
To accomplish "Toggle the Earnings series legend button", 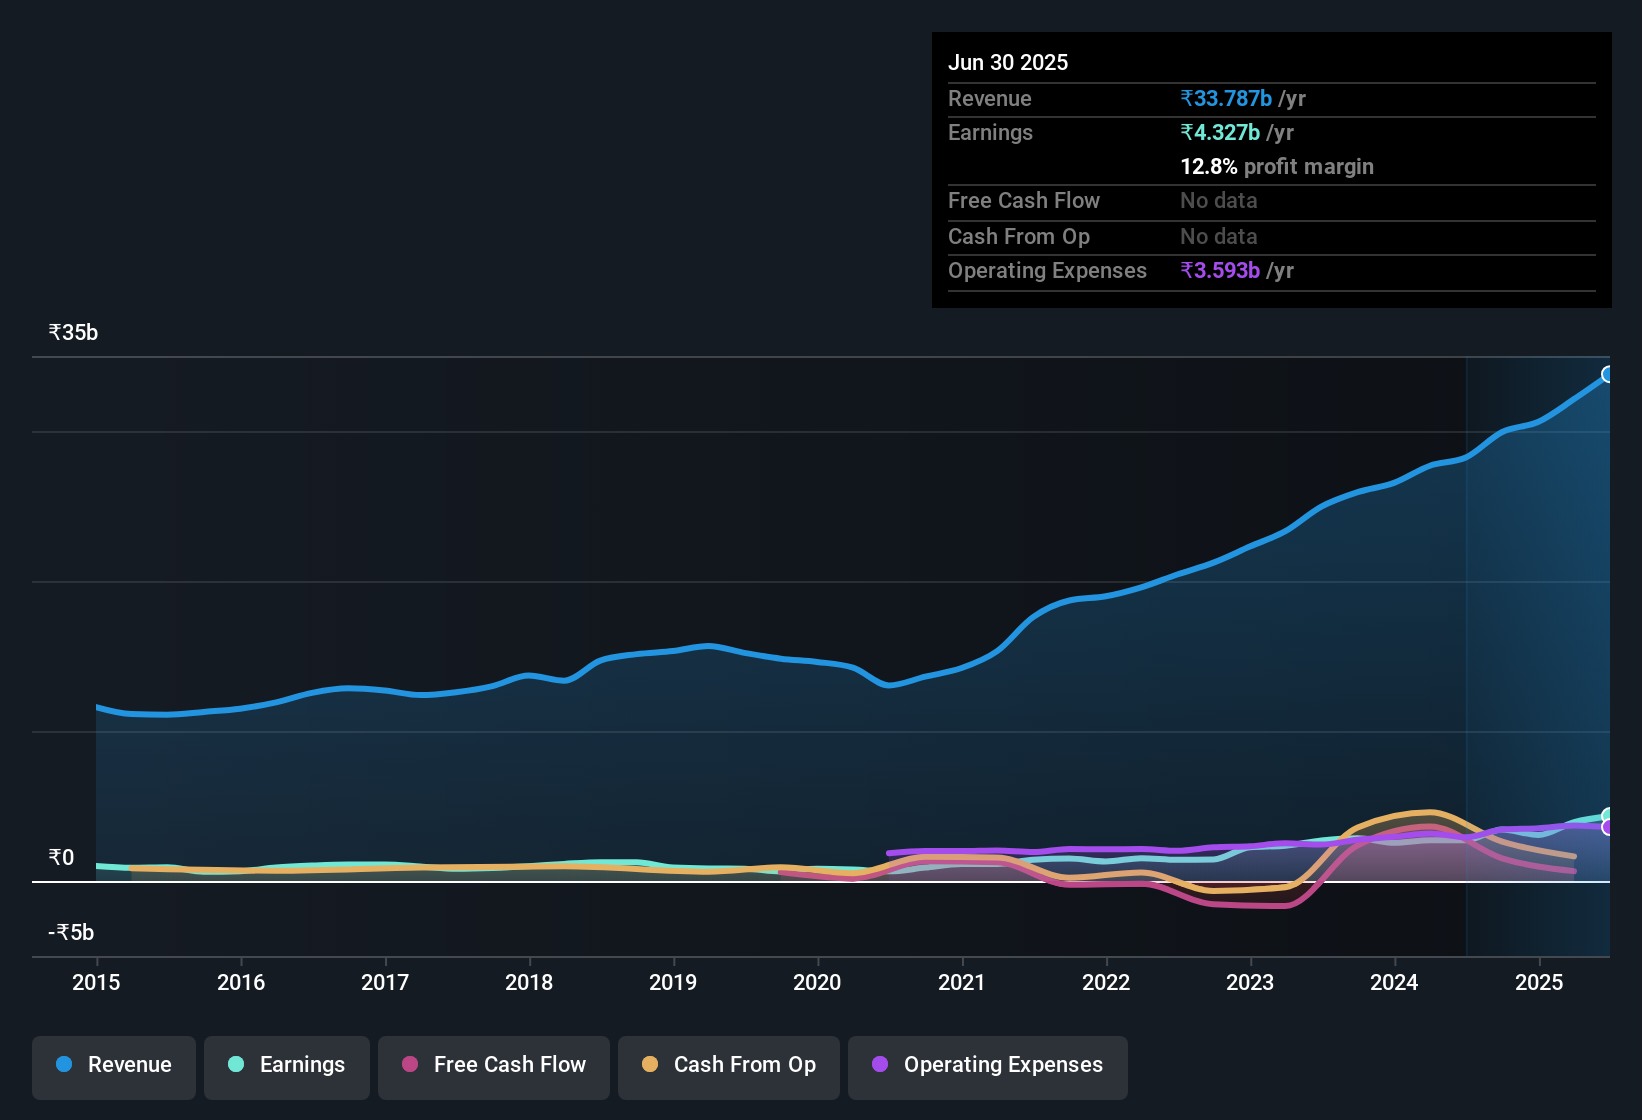I will pyautogui.click(x=287, y=1065).
